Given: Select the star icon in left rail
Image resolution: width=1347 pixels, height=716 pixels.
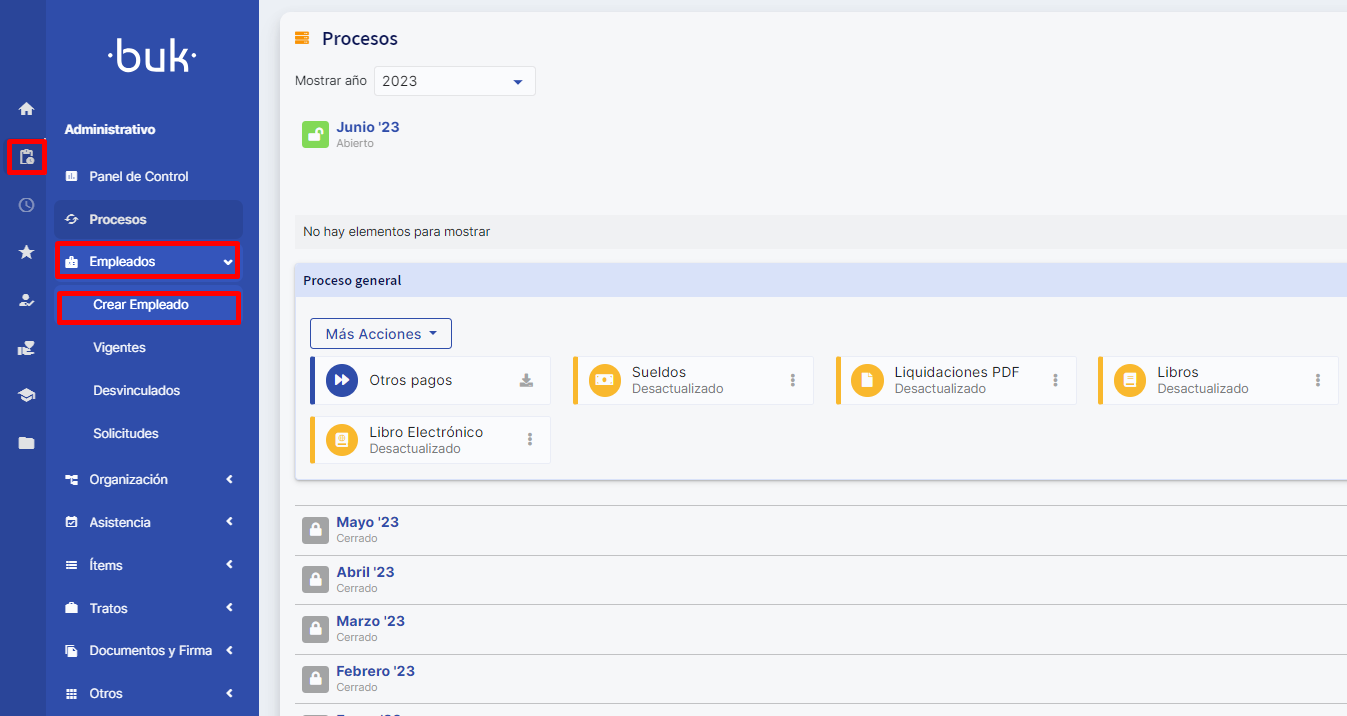Looking at the screenshot, I should [x=27, y=253].
